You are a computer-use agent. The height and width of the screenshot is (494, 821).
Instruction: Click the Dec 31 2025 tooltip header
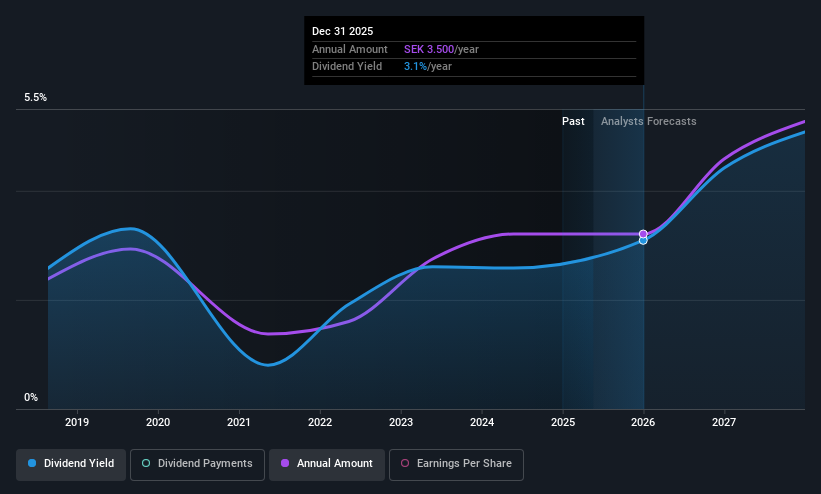pos(342,31)
